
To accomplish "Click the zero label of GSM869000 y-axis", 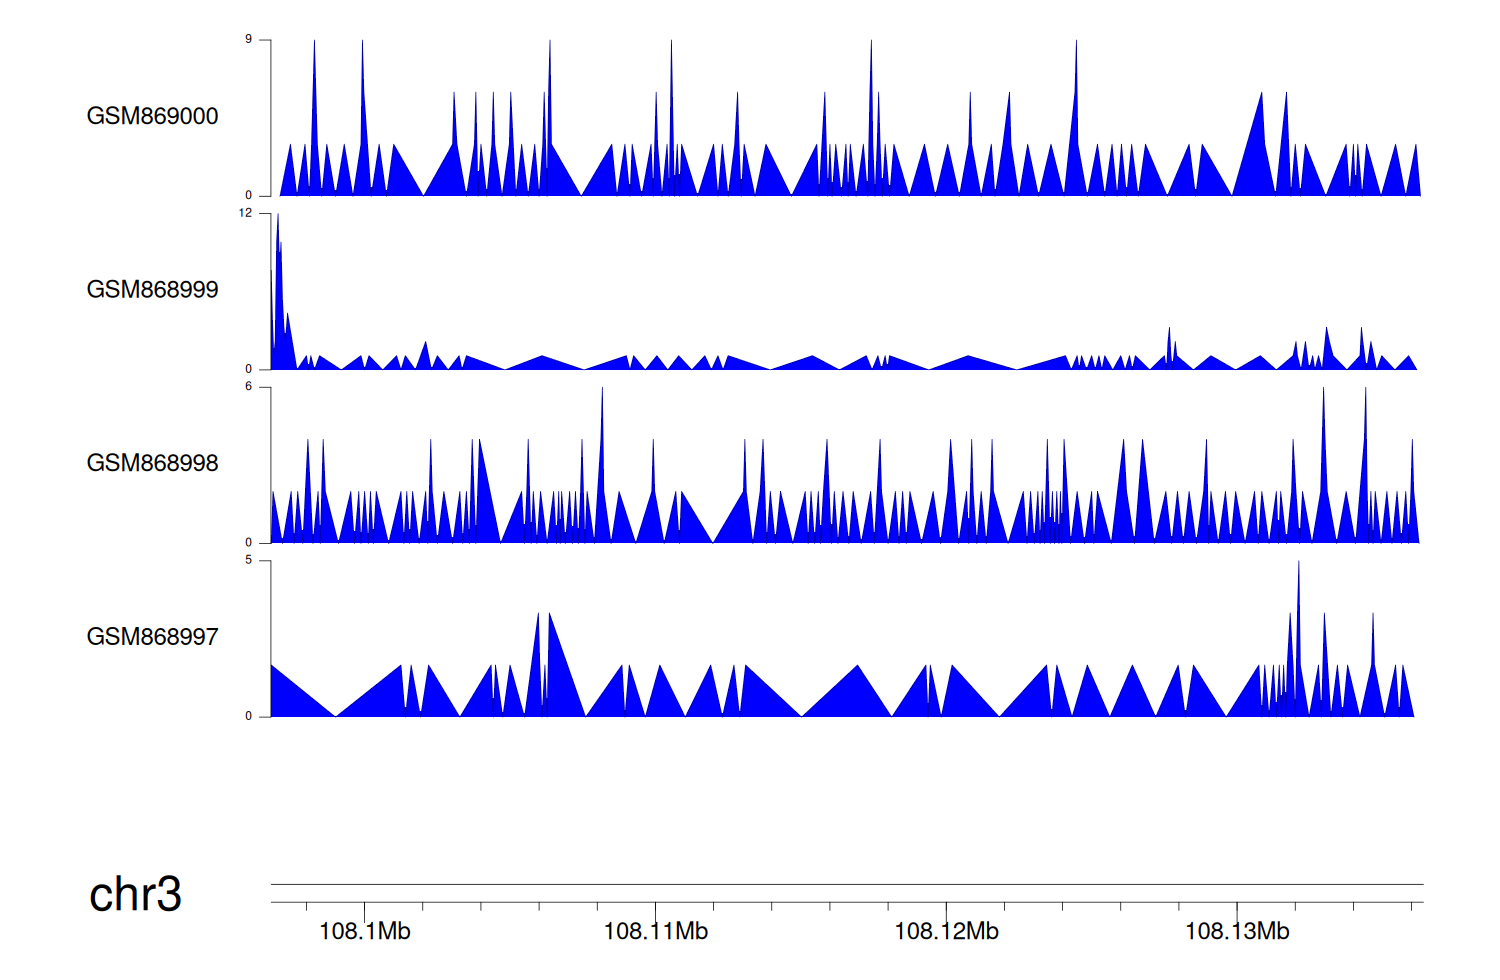I will pos(248,196).
